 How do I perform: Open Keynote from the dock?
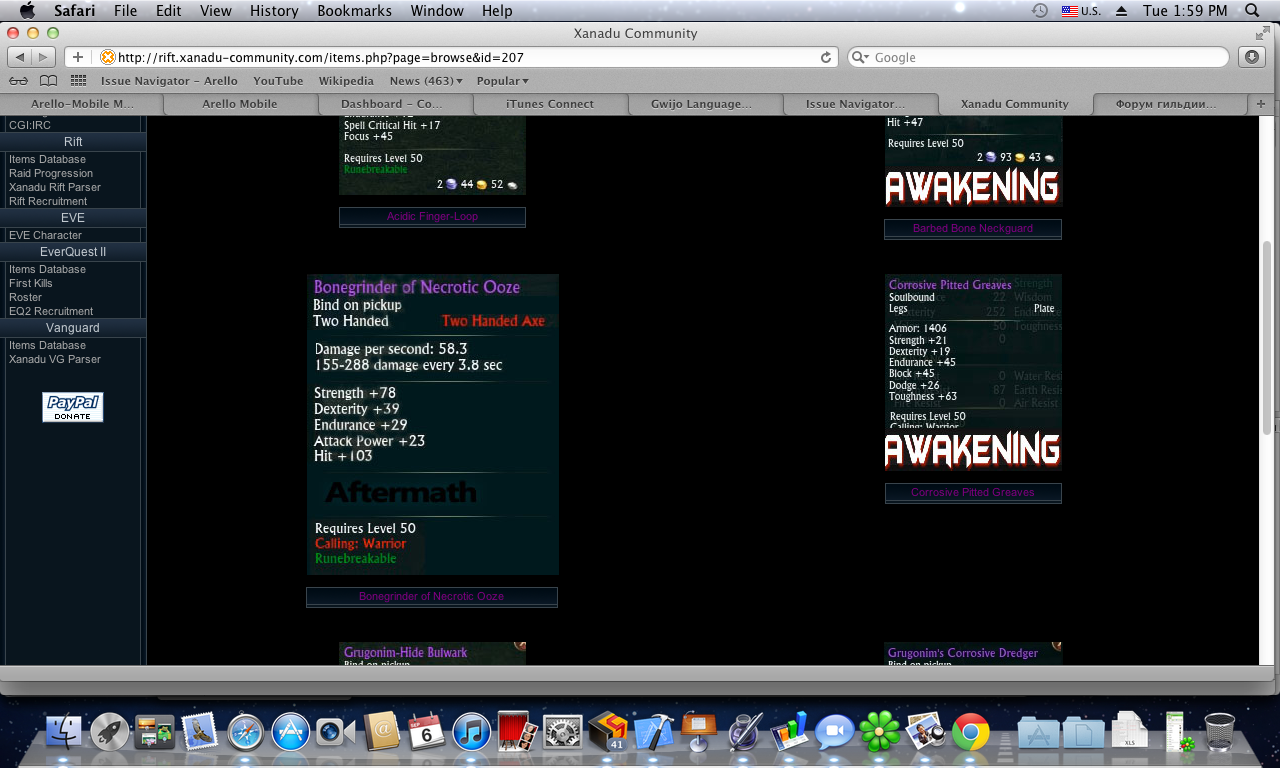coord(699,732)
